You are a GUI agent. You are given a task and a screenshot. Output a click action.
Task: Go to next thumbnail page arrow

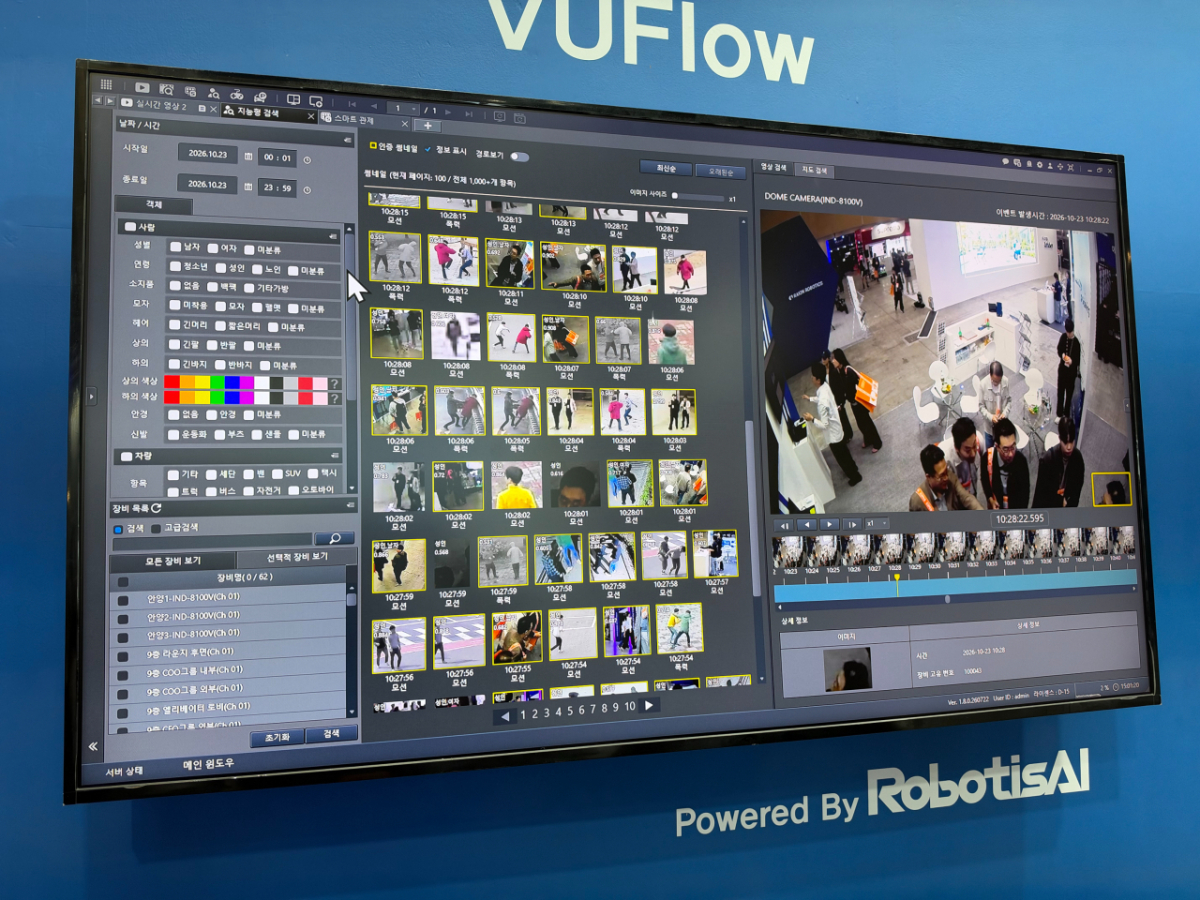coord(650,704)
